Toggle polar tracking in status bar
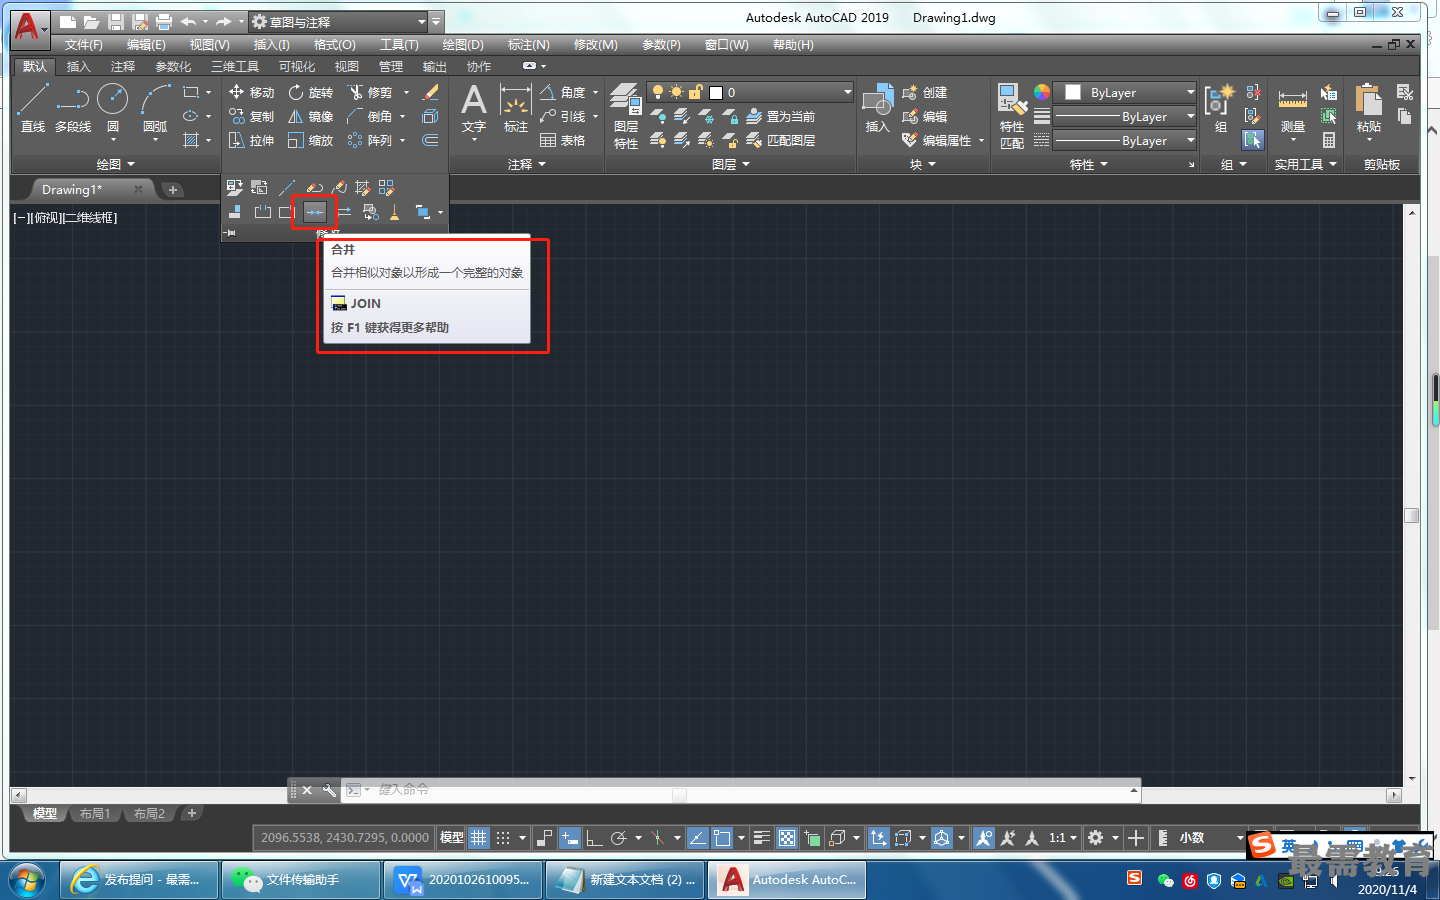This screenshot has width=1440, height=900. 619,838
